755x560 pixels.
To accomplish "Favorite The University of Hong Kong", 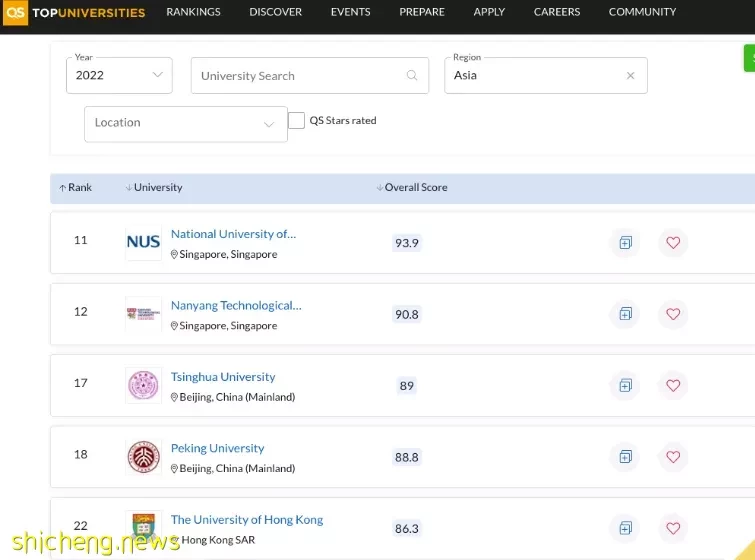I will point(673,528).
